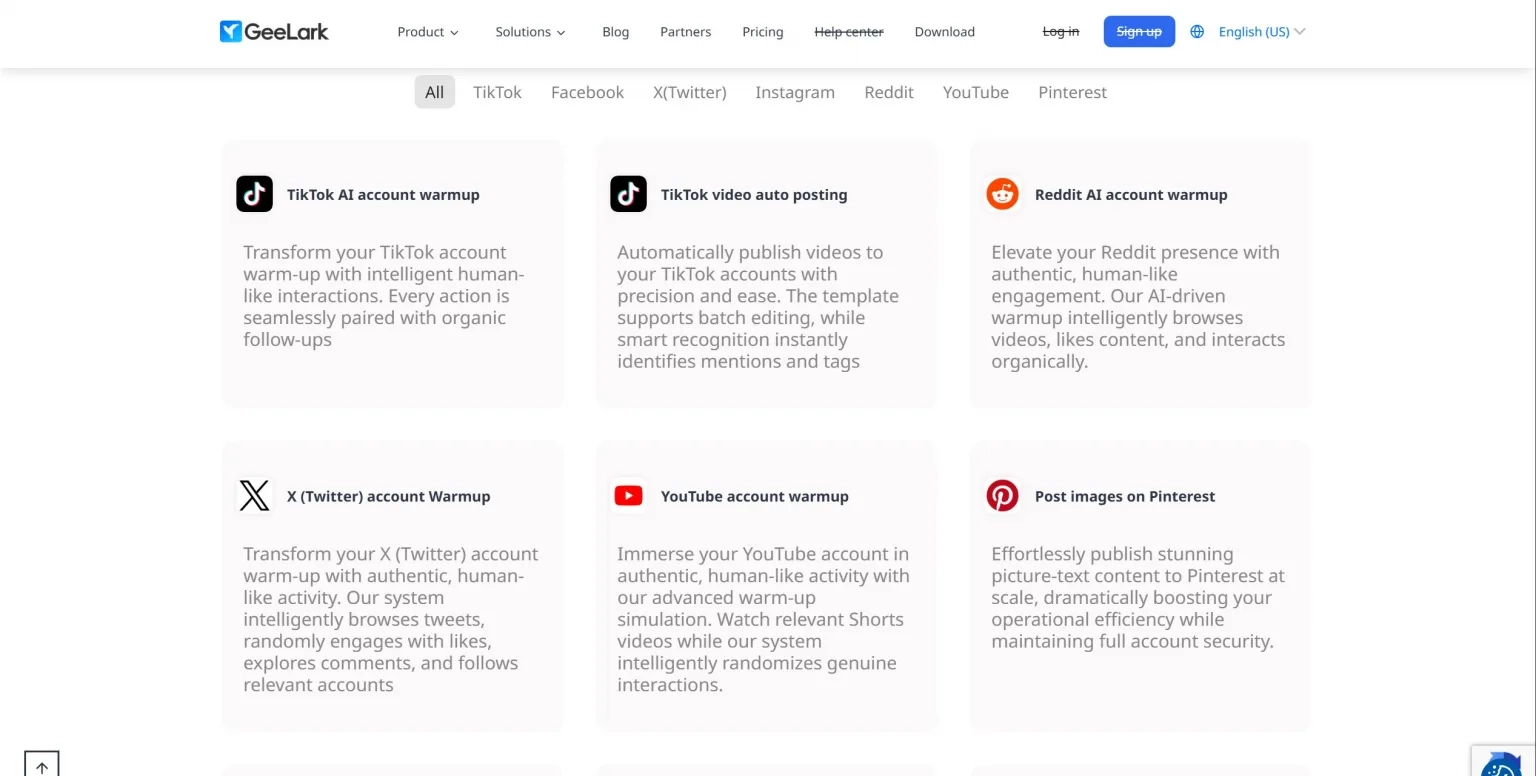Viewport: 1536px width, 776px height.
Task: Select the All filter tab
Action: click(434, 92)
